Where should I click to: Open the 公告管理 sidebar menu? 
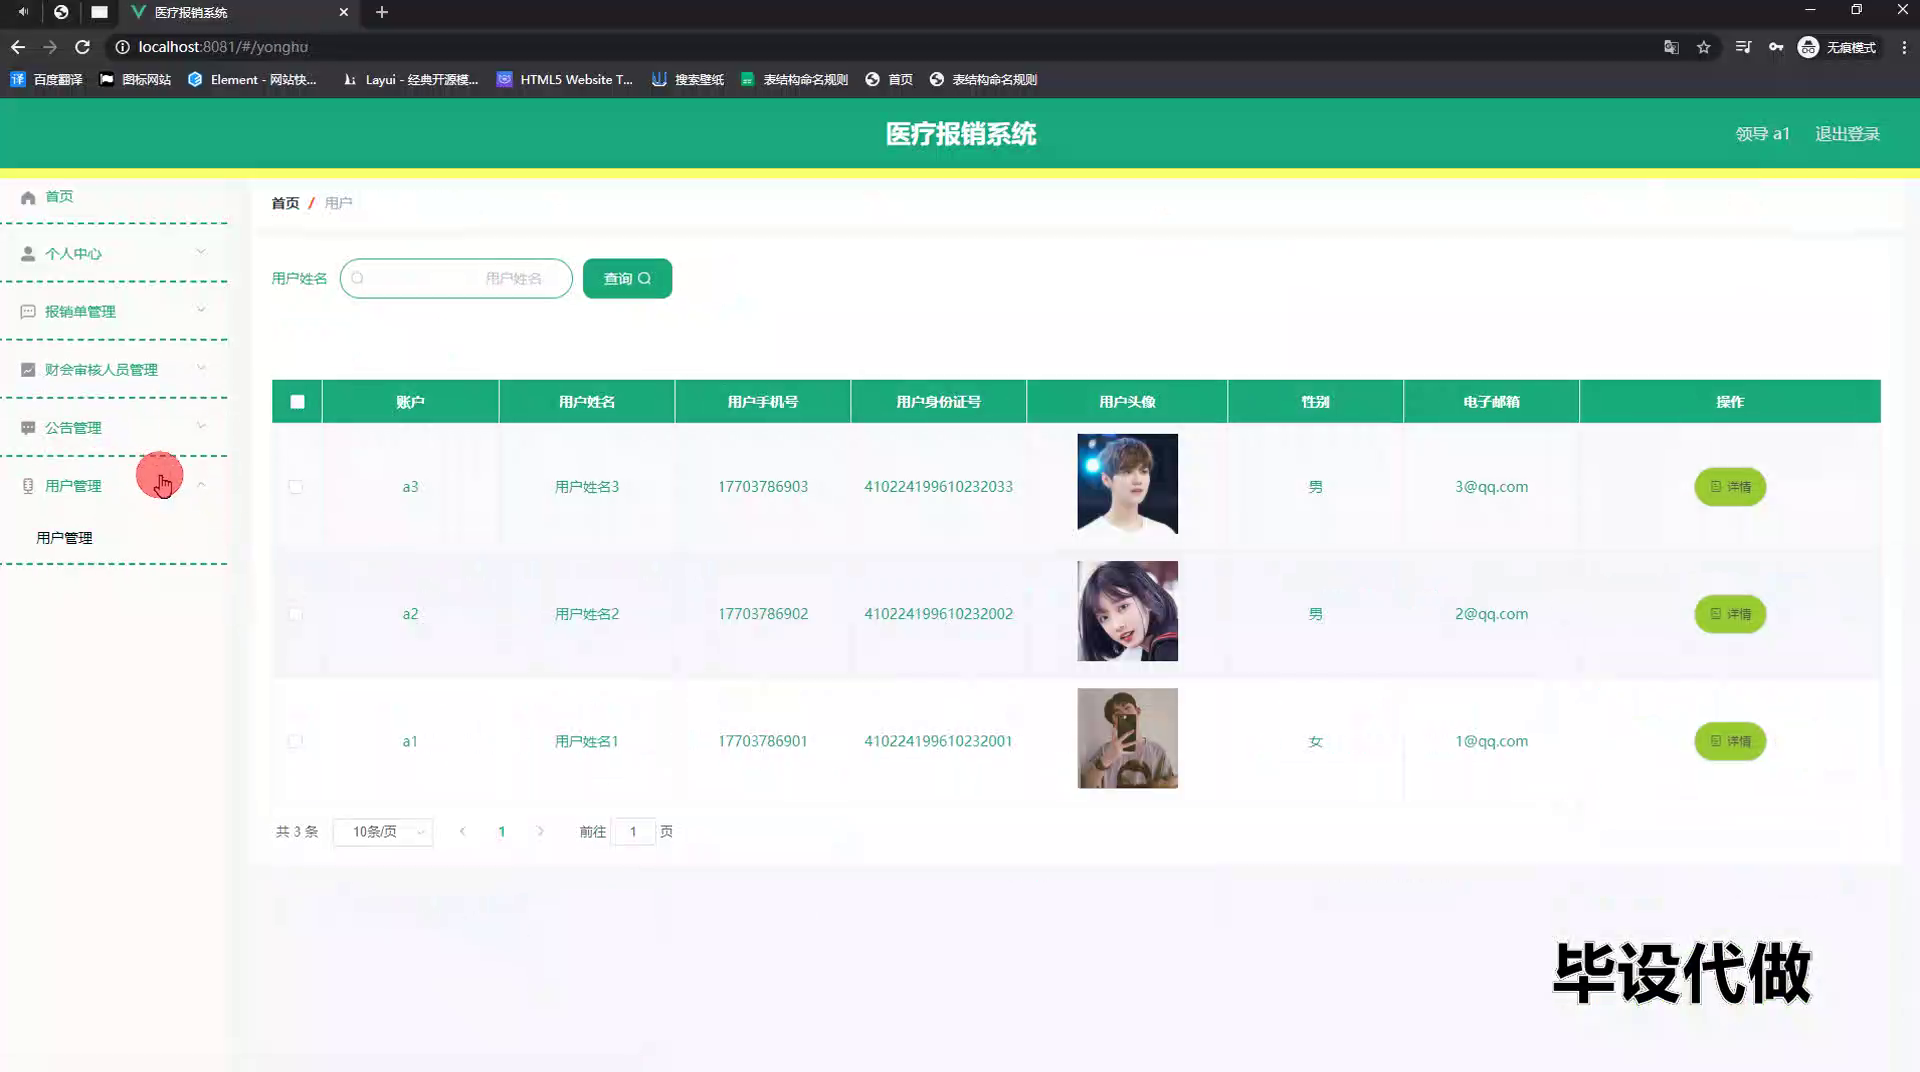click(x=114, y=428)
